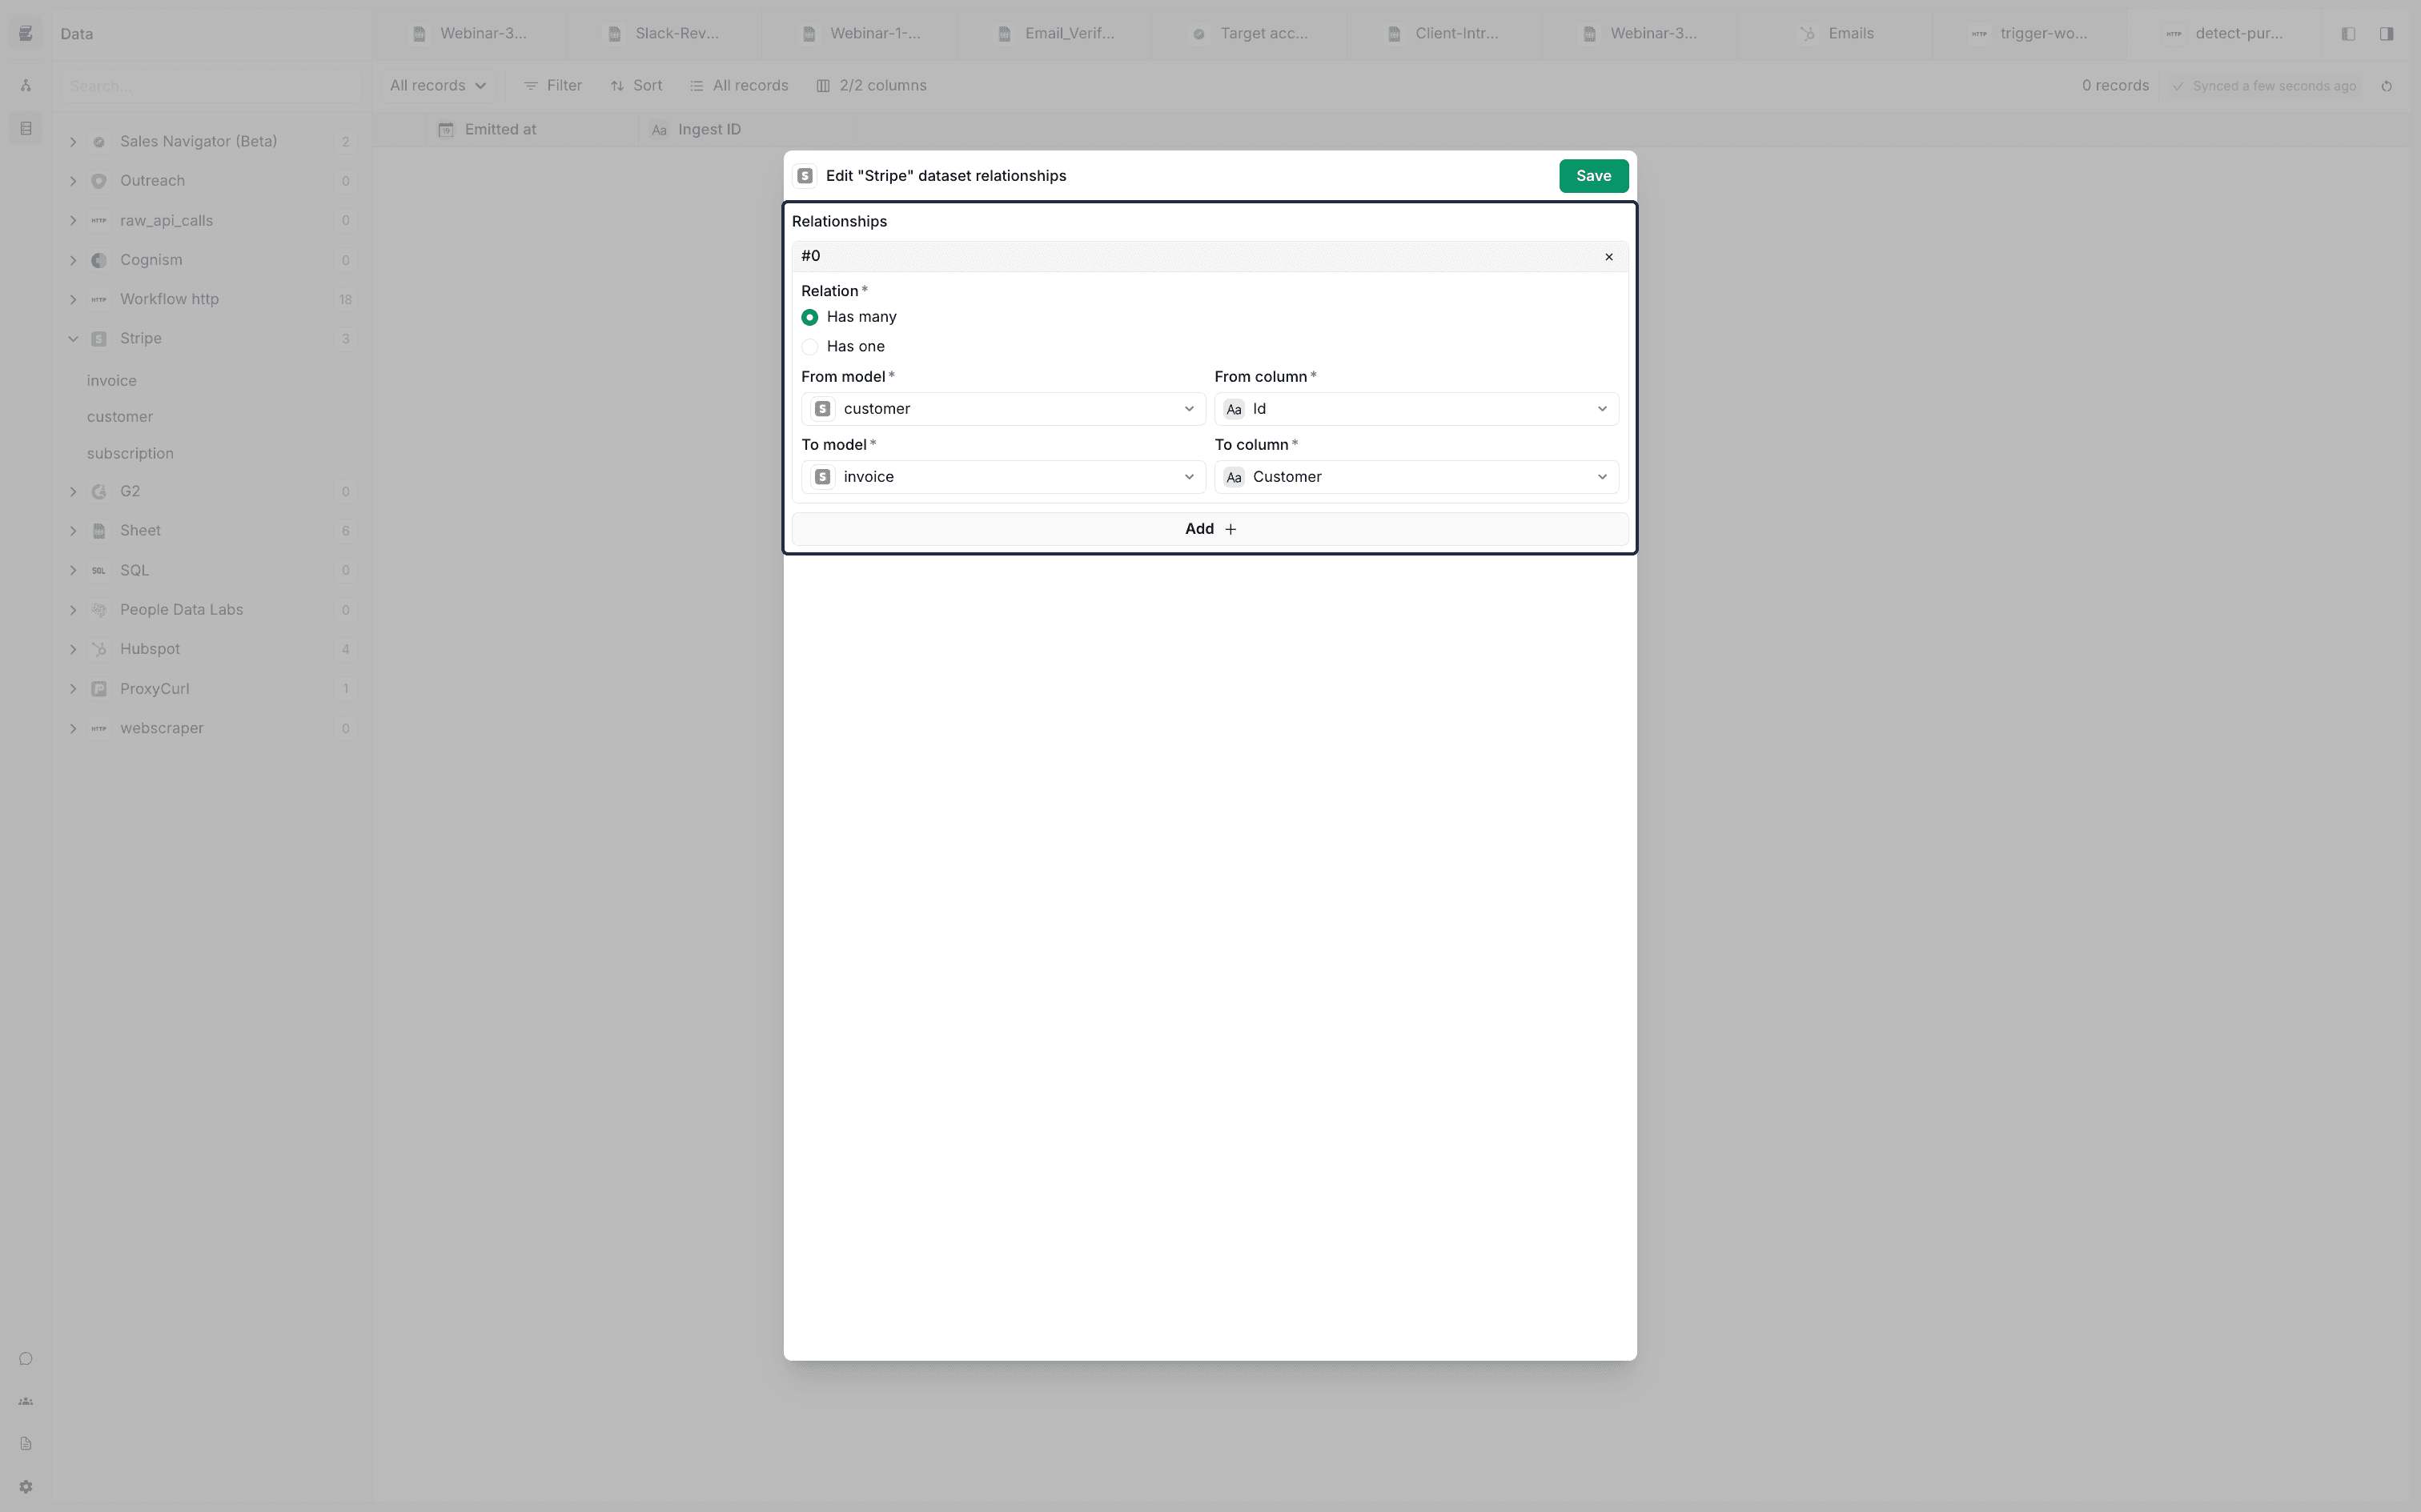
Task: Click the Filter toolbar button
Action: 553,86
